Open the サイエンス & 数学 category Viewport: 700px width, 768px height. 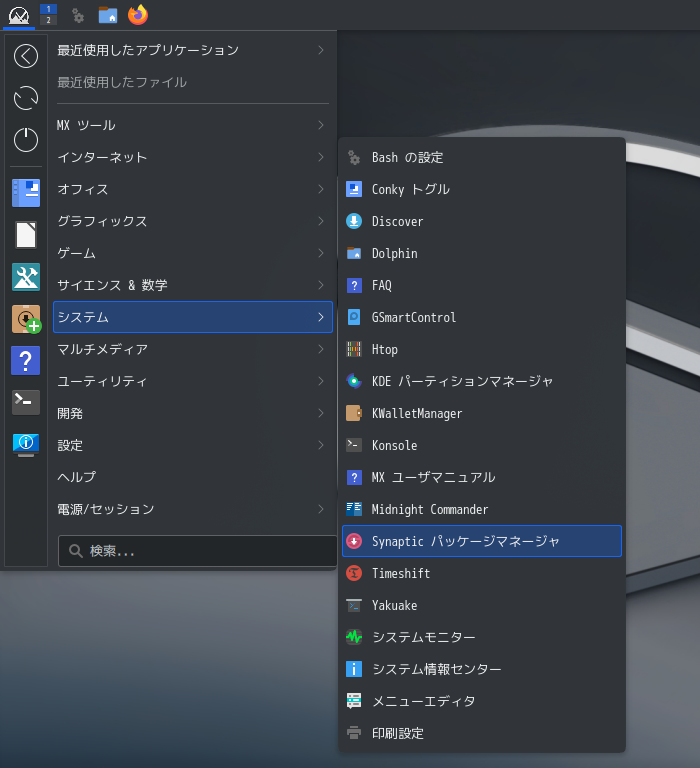click(x=193, y=285)
